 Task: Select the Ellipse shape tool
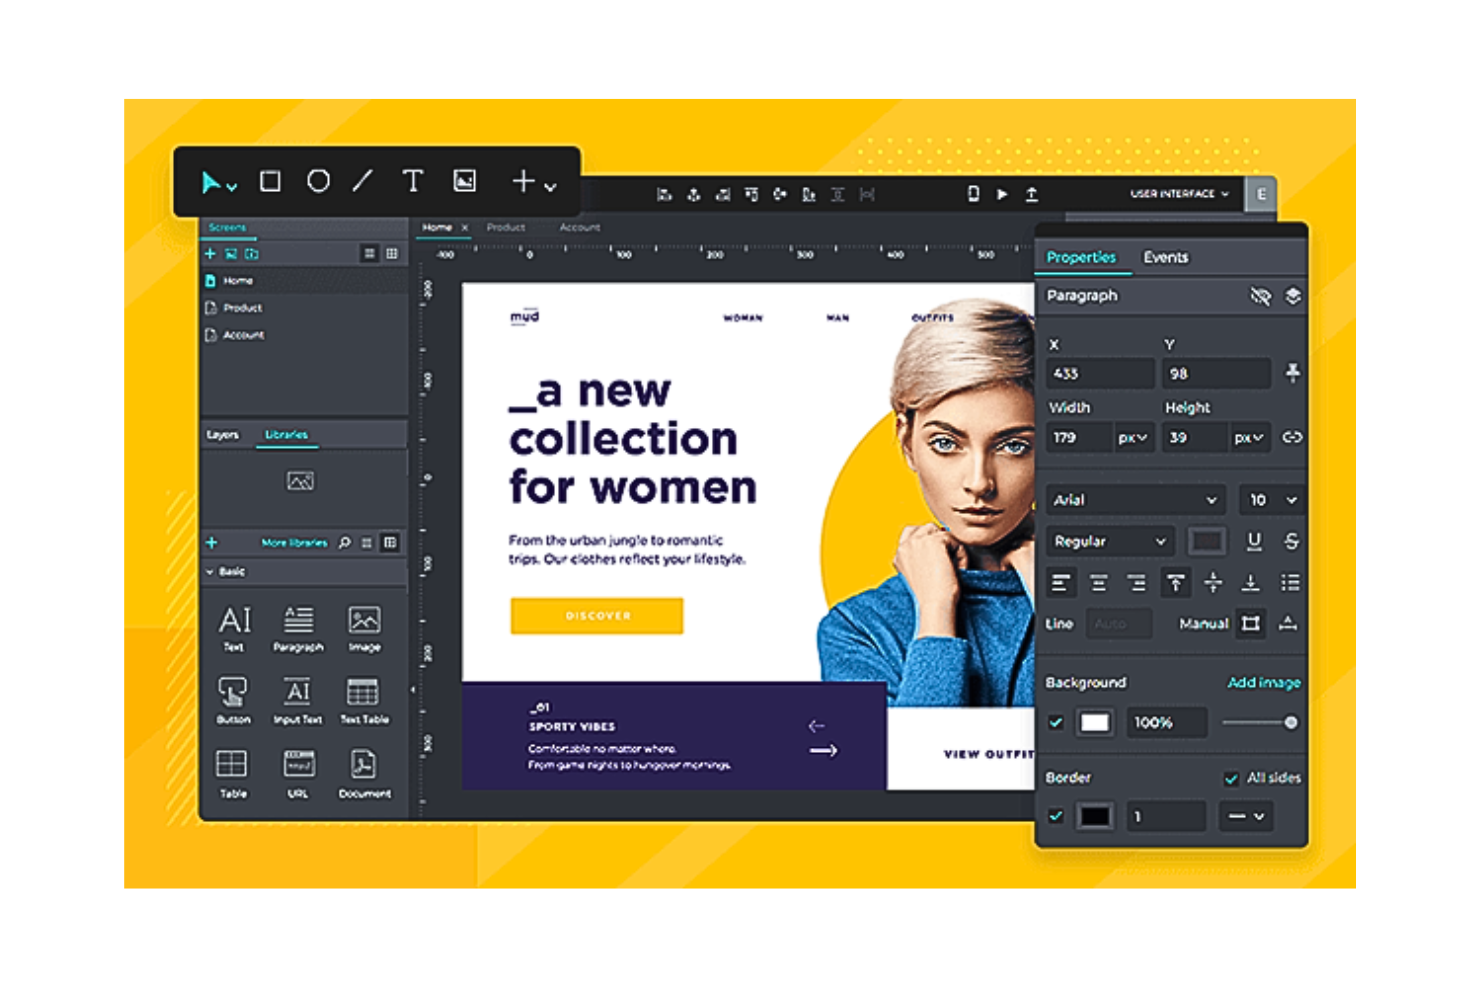[318, 181]
